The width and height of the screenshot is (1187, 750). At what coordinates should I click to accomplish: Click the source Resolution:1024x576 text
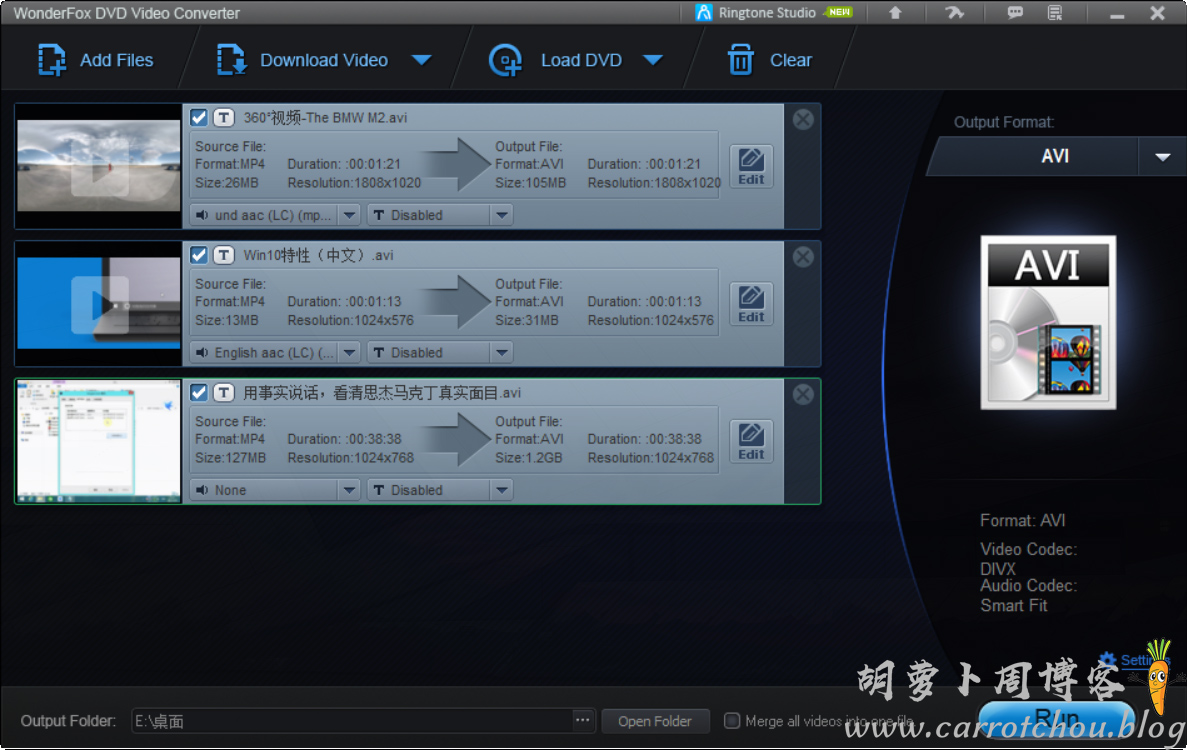[x=350, y=321]
